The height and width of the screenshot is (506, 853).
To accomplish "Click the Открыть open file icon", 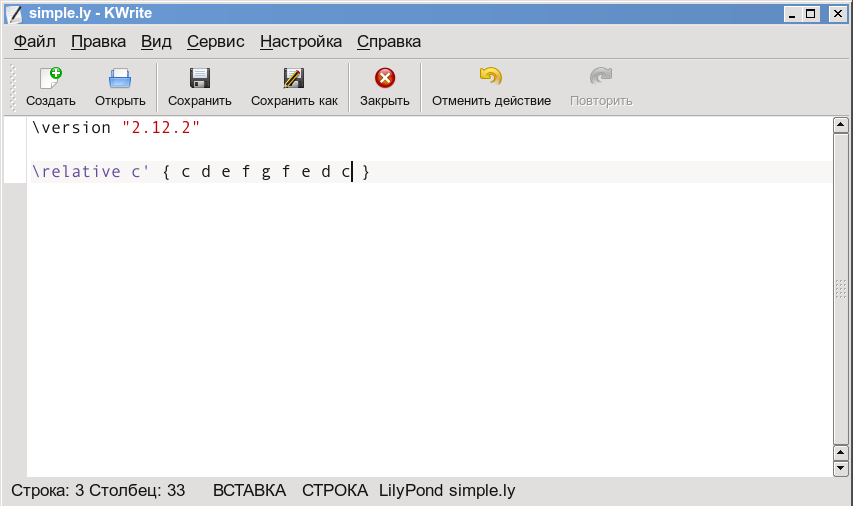I will (x=120, y=78).
